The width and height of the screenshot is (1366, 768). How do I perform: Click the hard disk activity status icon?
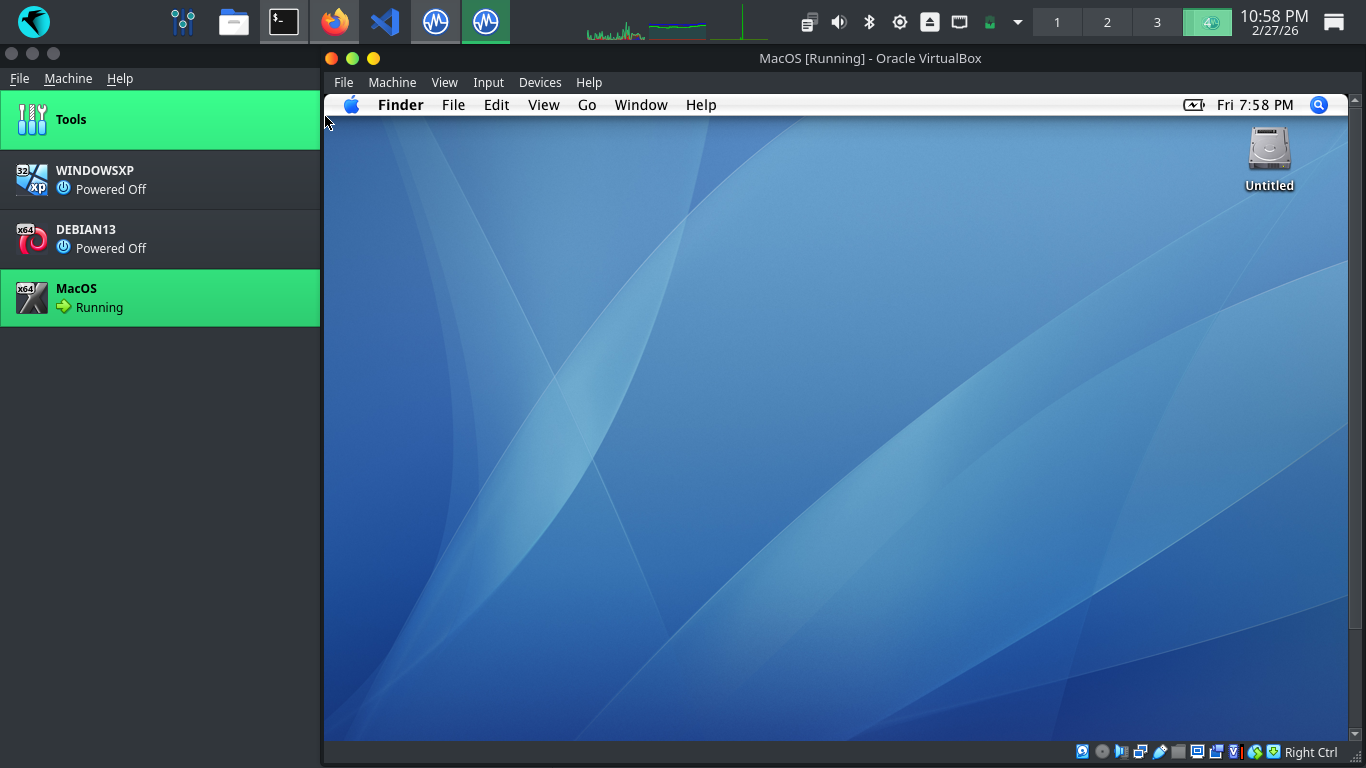(1082, 752)
